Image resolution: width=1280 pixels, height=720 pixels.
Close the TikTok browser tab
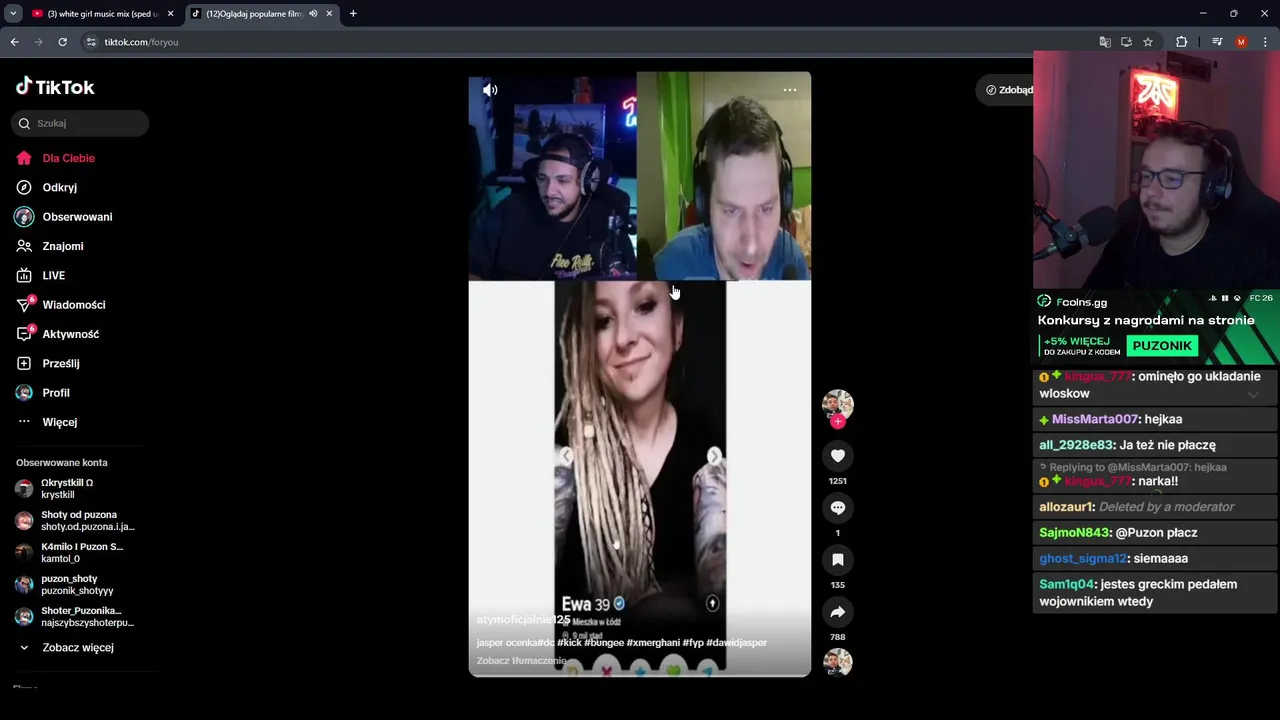pyautogui.click(x=329, y=14)
